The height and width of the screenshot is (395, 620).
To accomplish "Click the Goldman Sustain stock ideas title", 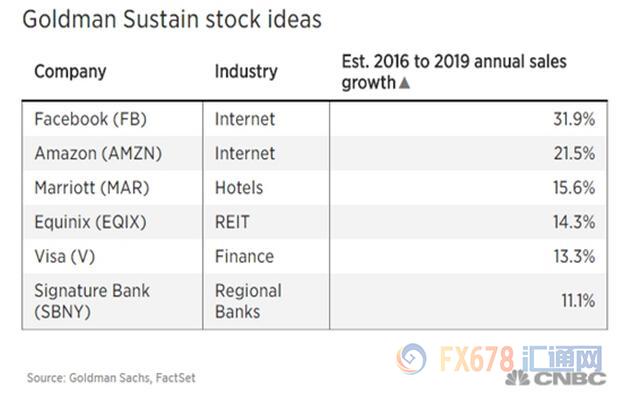I will (172, 19).
